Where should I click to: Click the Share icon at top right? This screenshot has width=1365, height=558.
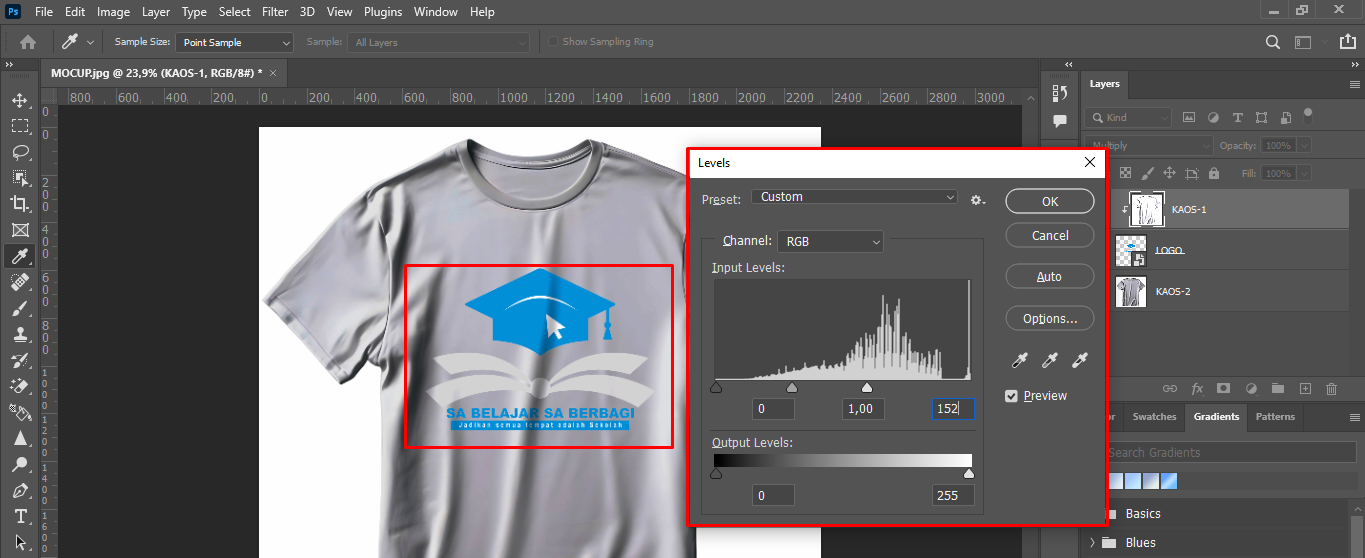point(1348,42)
